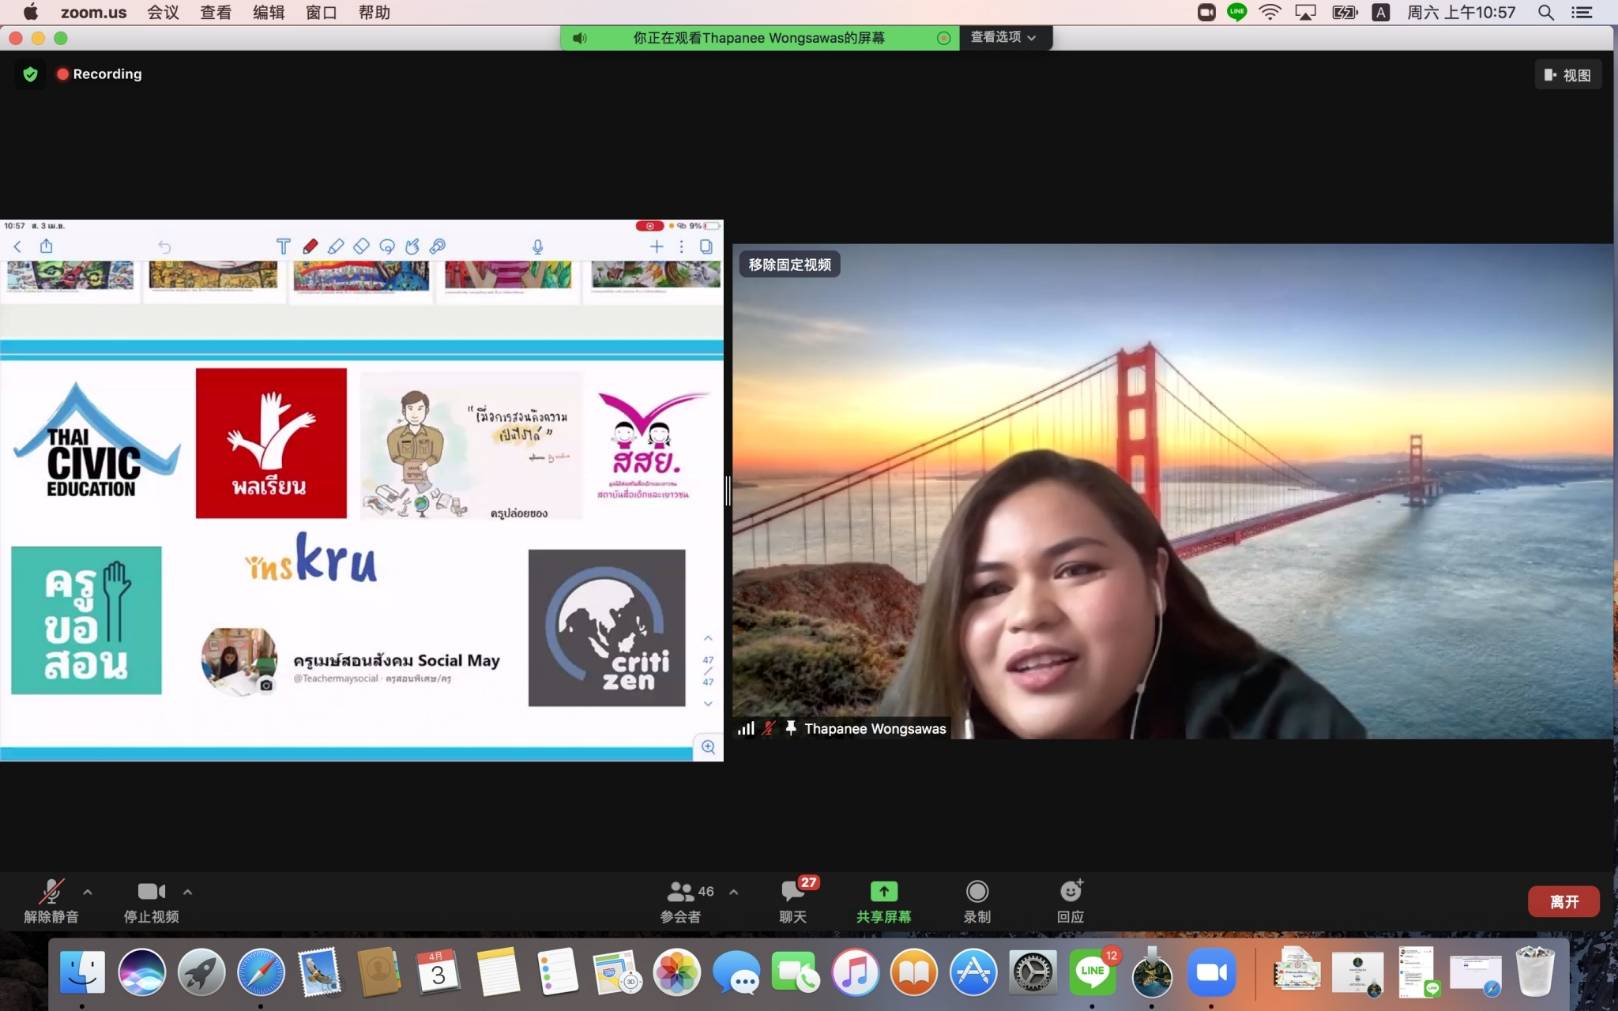The height and width of the screenshot is (1011, 1618).
Task: Click the green encryption shield icon
Action: tap(30, 74)
